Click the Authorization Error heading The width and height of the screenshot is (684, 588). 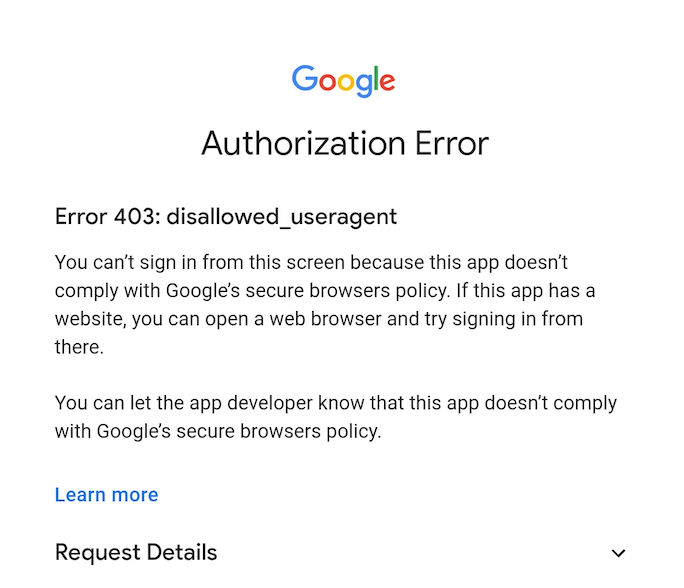345,143
